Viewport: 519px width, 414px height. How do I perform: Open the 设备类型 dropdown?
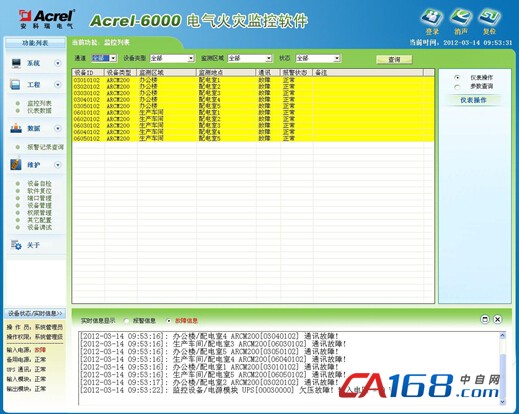point(191,58)
